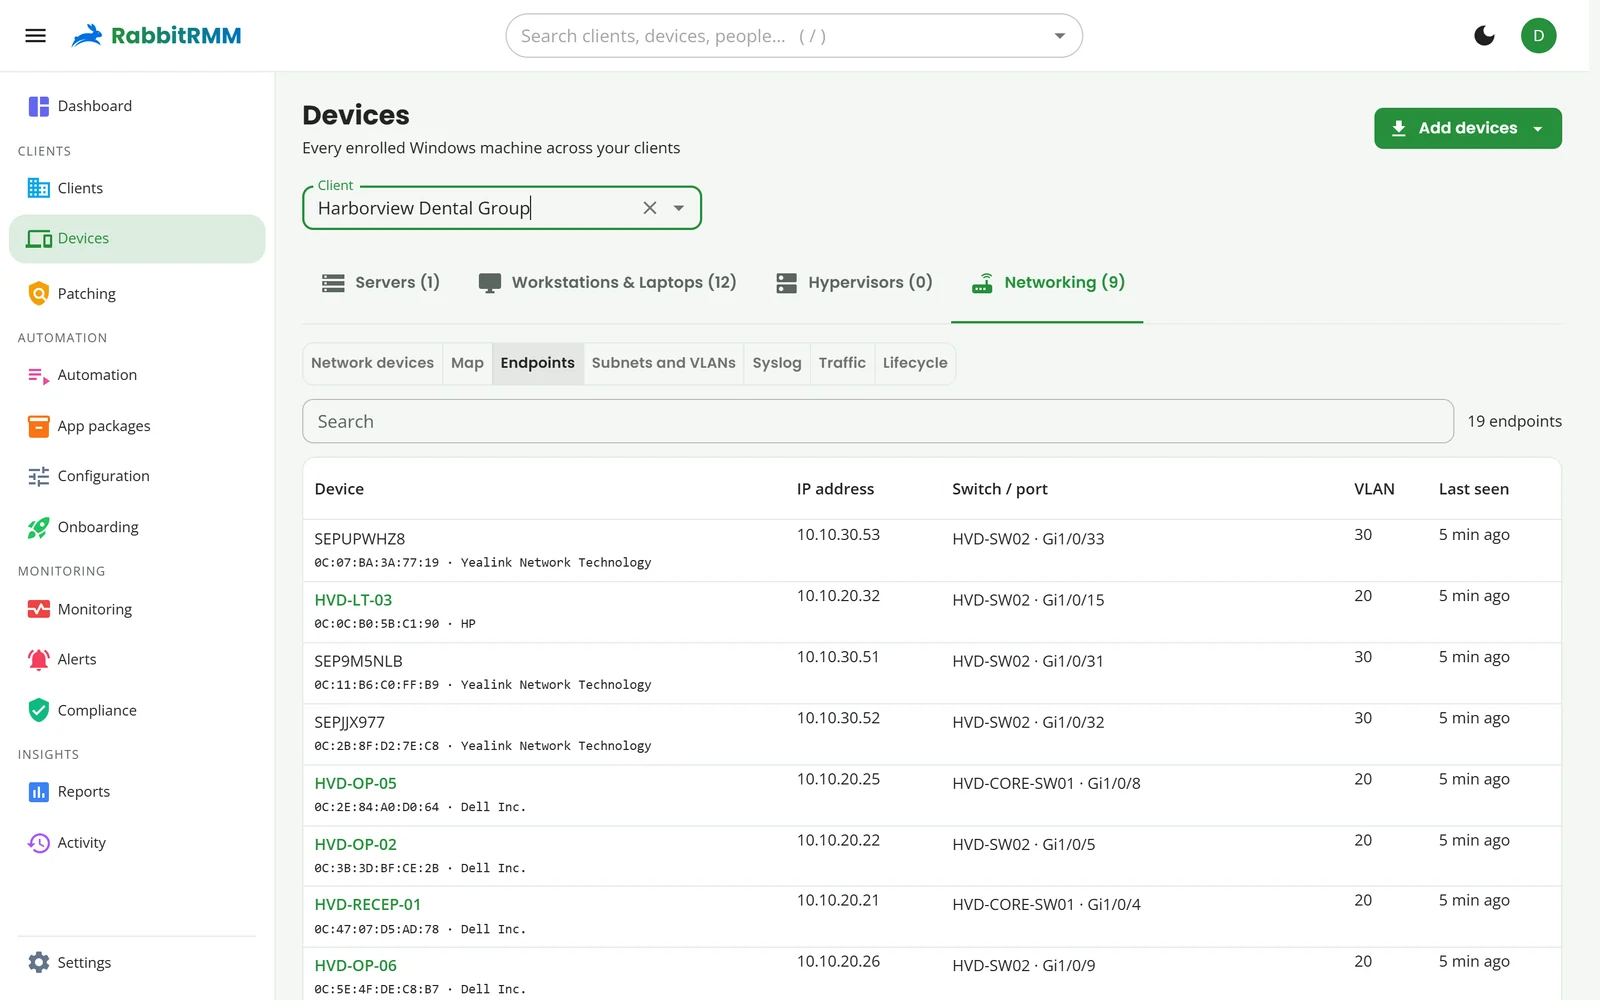
Task: Open Monitoring in the sidebar
Action: click(x=137, y=609)
